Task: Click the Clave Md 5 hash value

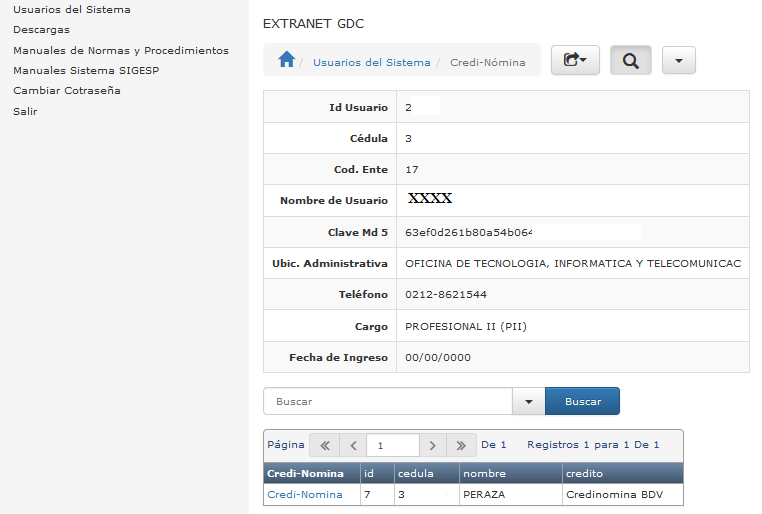Action: point(468,232)
